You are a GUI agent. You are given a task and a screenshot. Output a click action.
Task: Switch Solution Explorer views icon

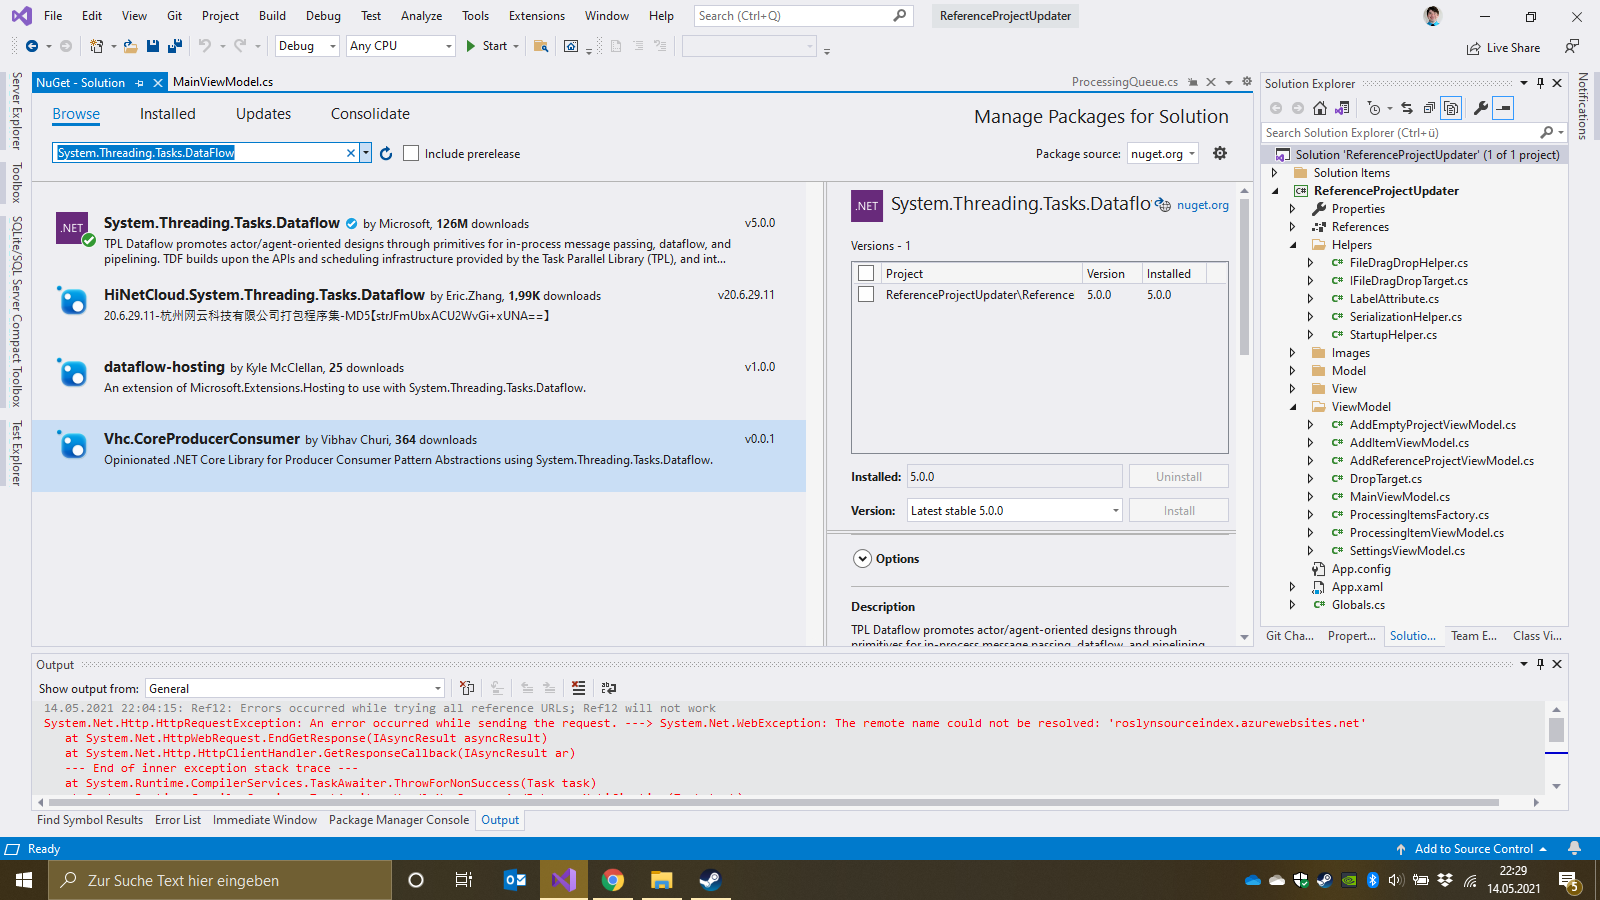point(1342,108)
